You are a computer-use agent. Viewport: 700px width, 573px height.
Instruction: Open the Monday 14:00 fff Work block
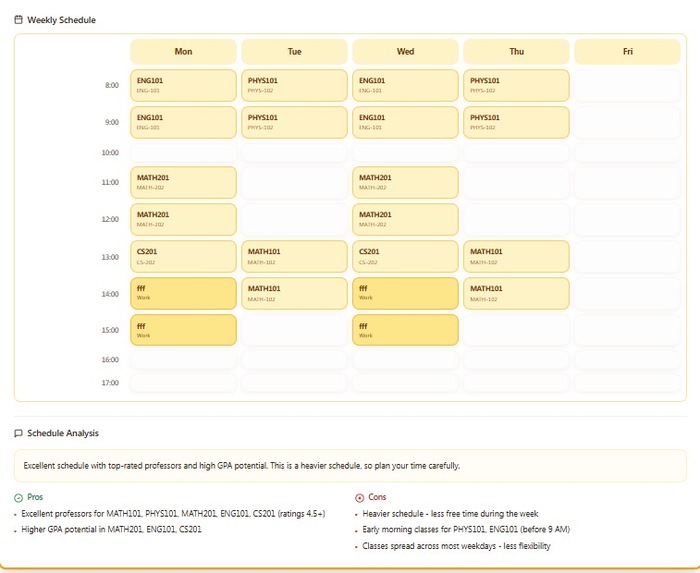coord(183,294)
